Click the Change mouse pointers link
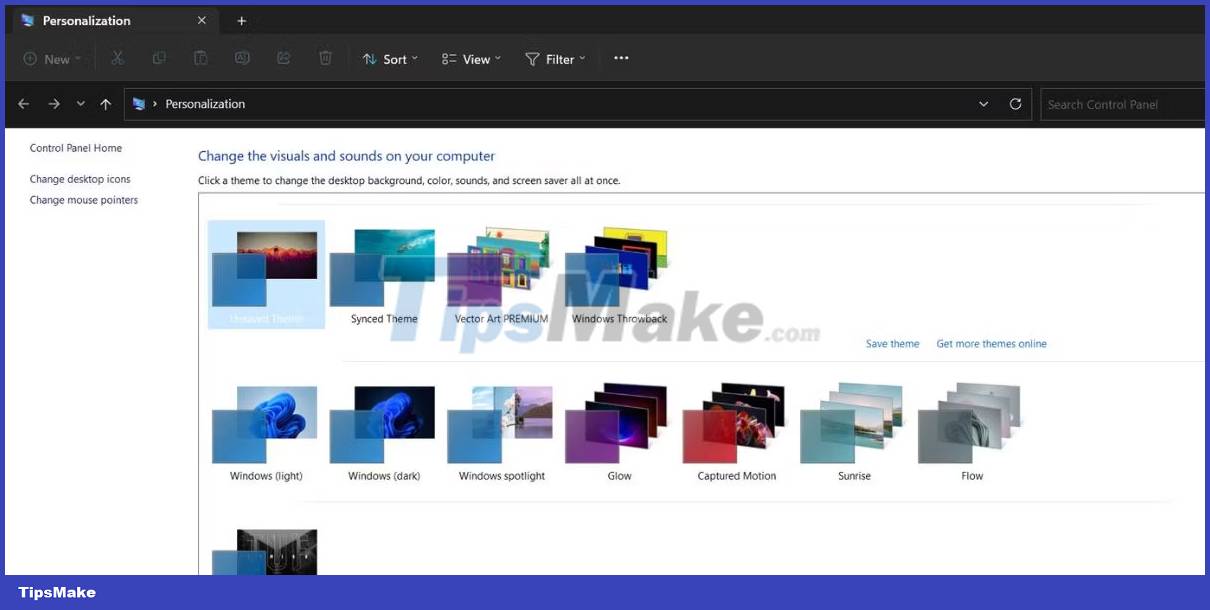Viewport: 1210px width, 610px height. (x=84, y=199)
